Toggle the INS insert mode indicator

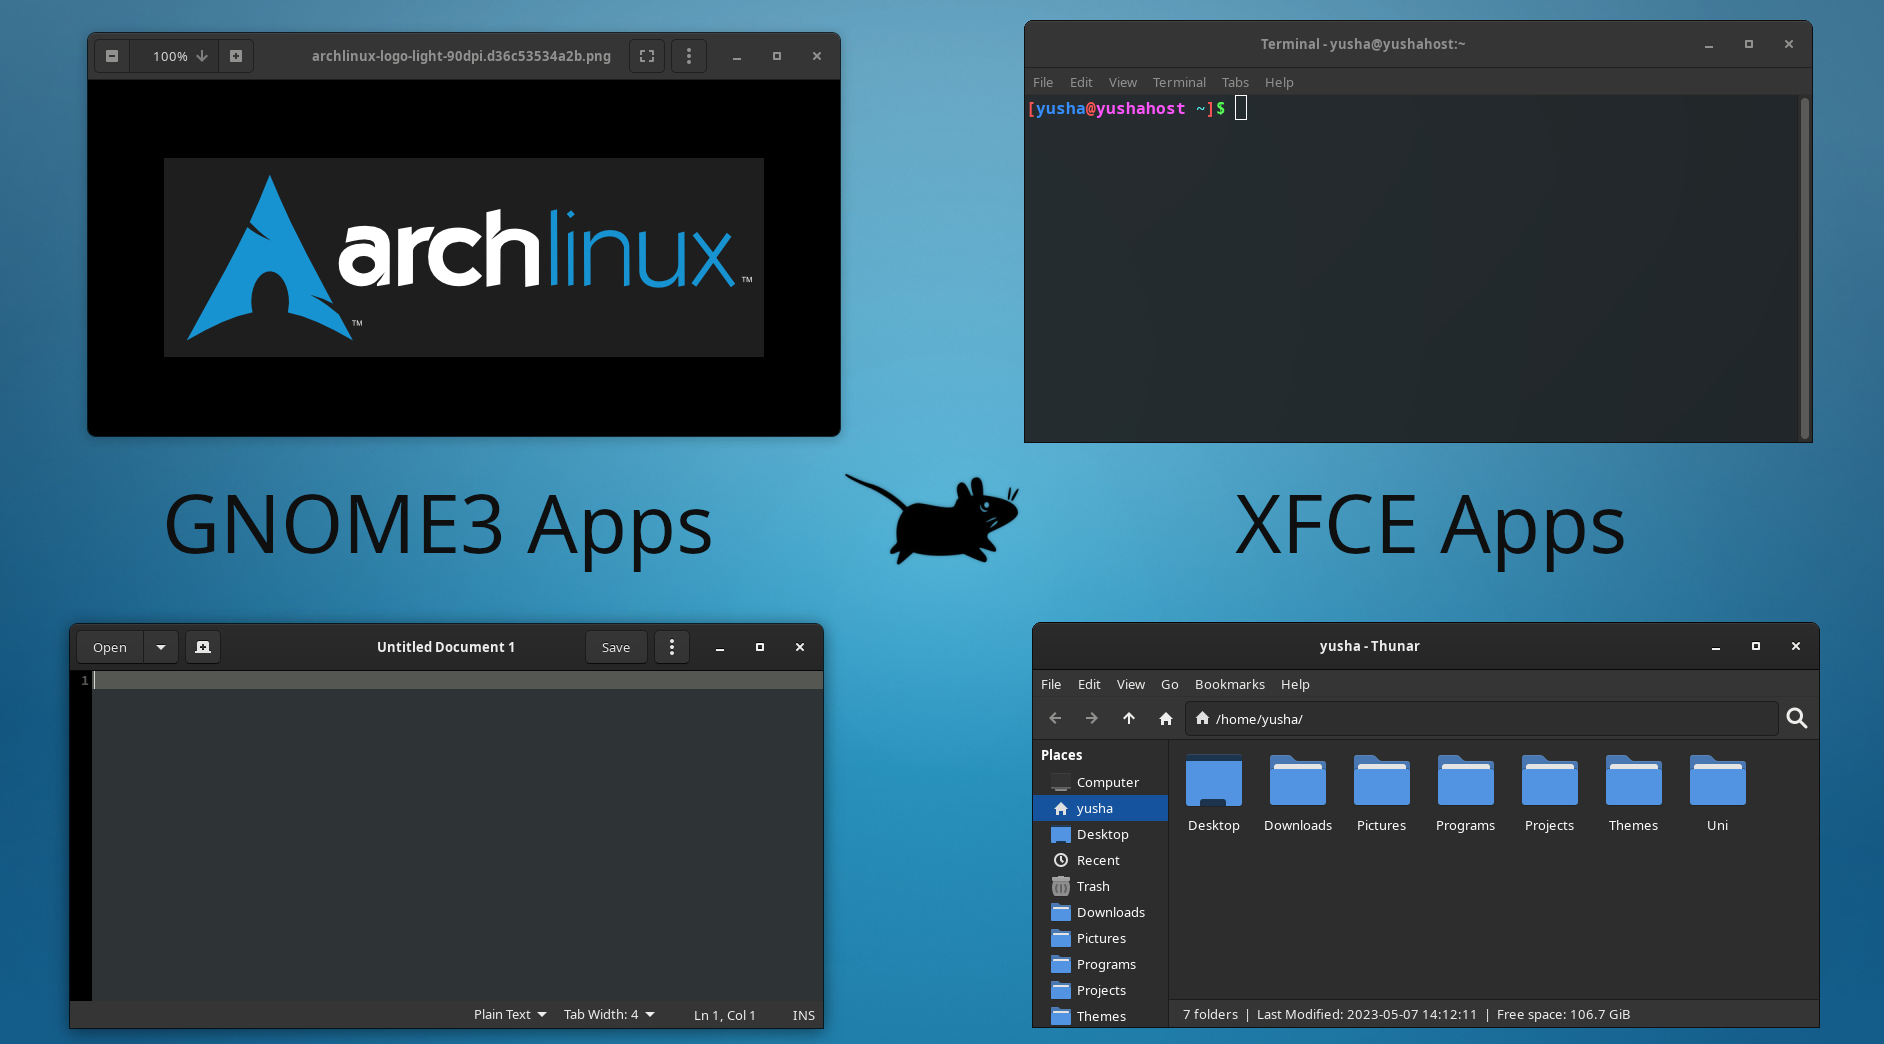coord(804,1015)
